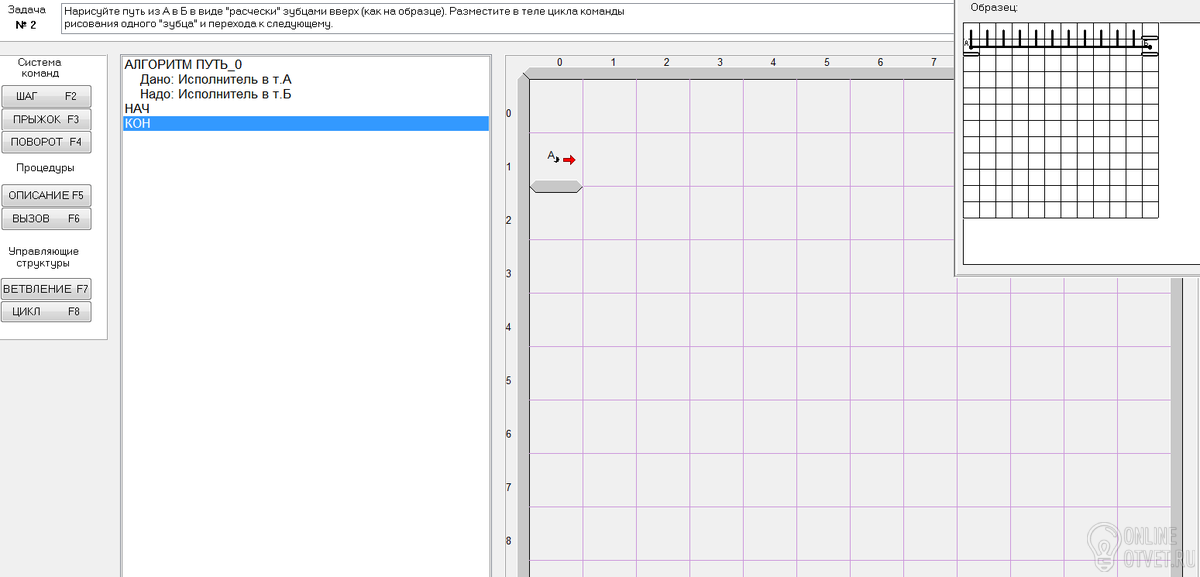Click column header 7 of the grid
This screenshot has height=577, width=1200.
(934, 63)
